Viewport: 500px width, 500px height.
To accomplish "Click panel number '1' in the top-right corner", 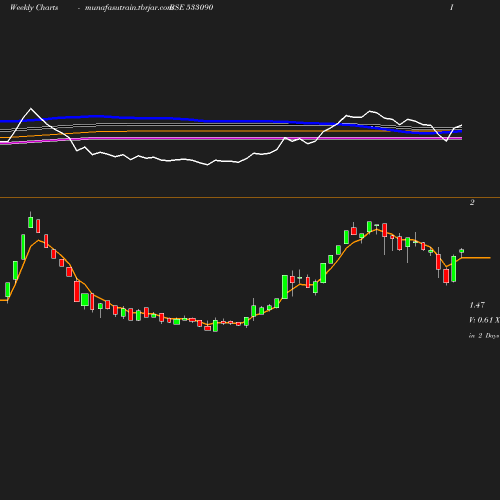I will click(x=452, y=8).
